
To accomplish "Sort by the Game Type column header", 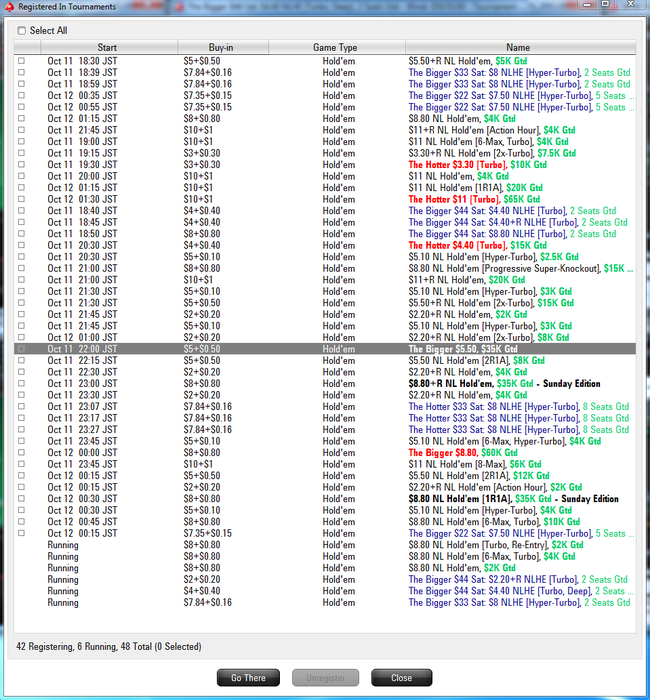I will [x=335, y=47].
